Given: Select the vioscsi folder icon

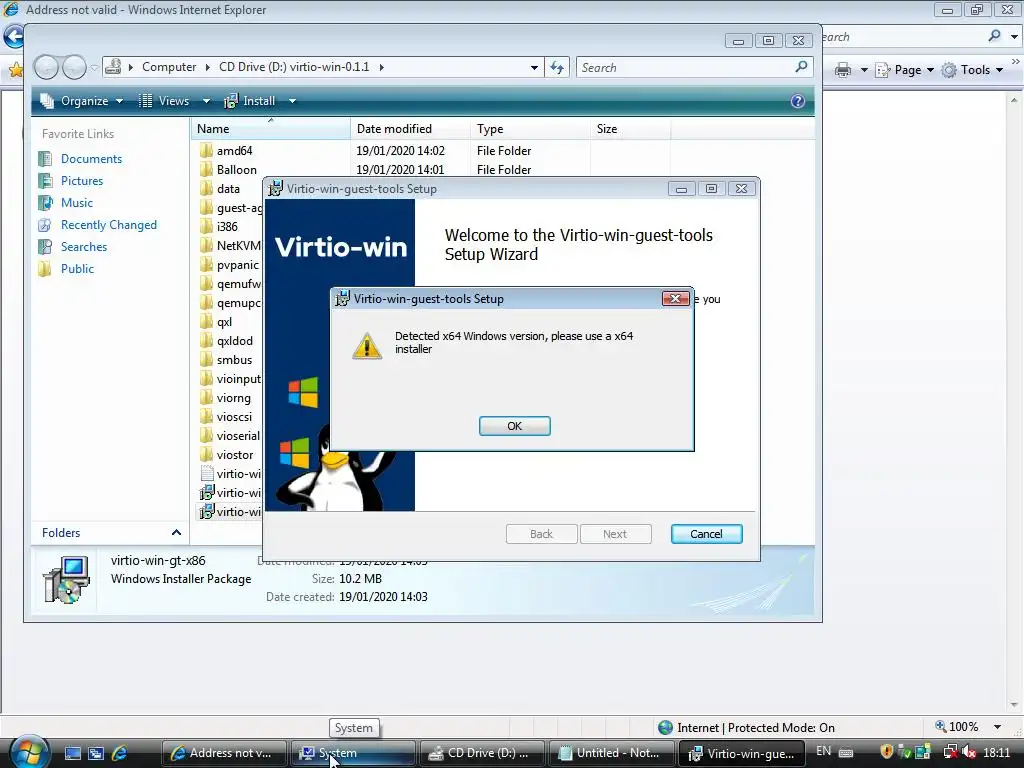Looking at the screenshot, I should (206, 417).
